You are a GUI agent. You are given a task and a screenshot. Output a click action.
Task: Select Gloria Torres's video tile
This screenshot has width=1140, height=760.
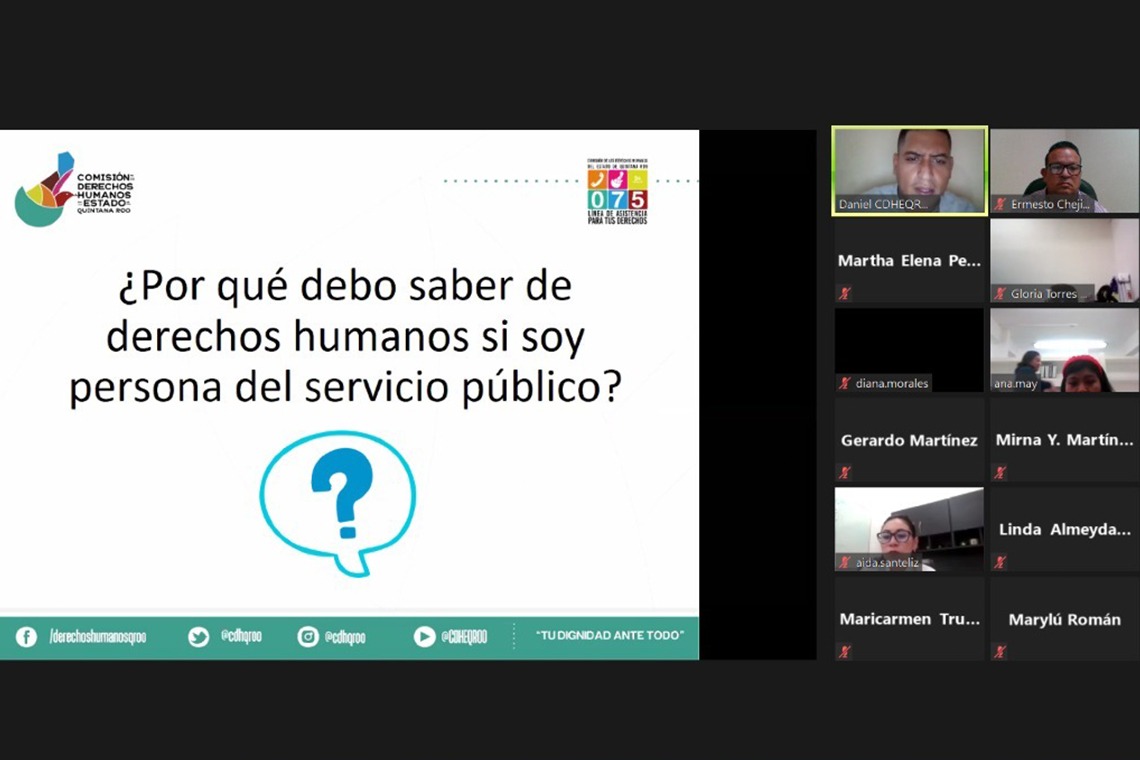point(1064,258)
